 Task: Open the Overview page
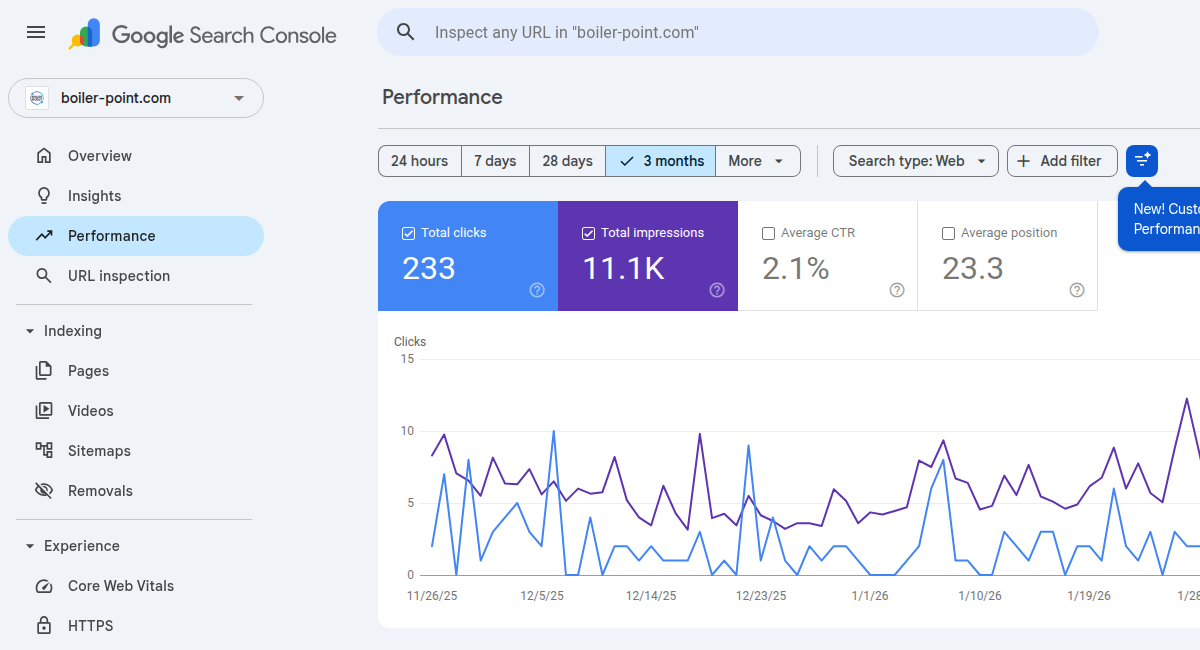pyautogui.click(x=99, y=156)
